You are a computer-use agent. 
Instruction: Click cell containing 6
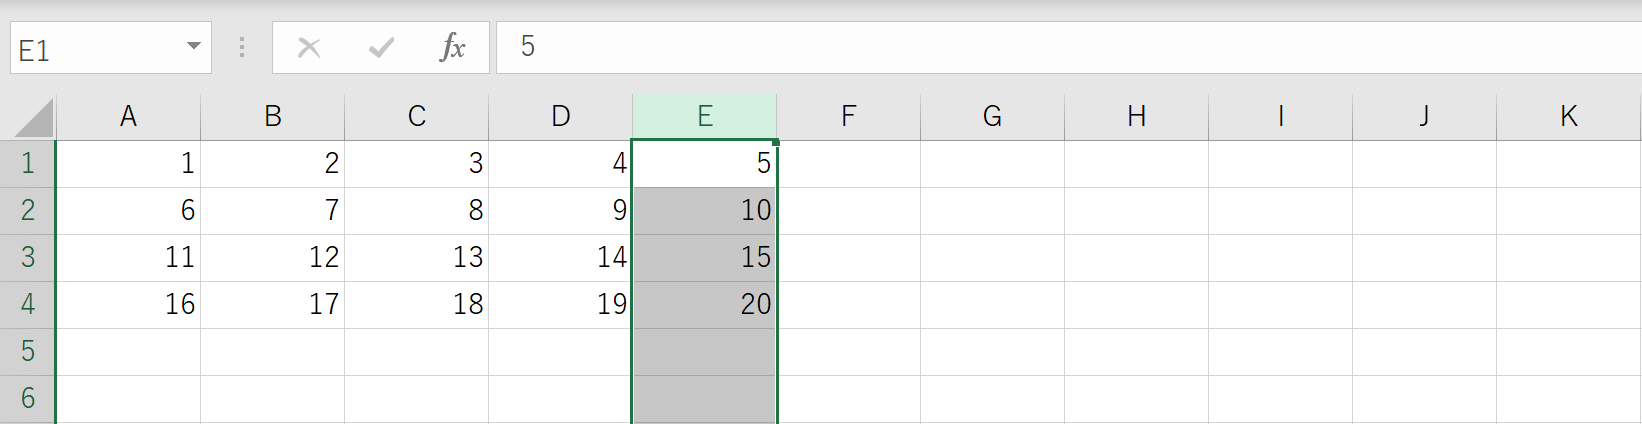point(129,211)
